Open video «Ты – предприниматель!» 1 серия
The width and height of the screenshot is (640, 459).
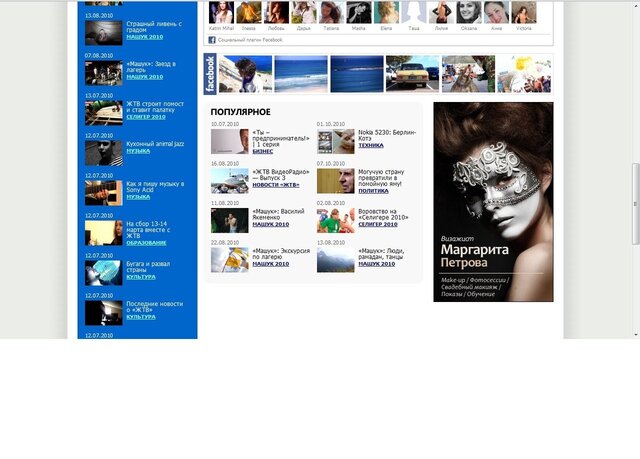click(x=281, y=138)
